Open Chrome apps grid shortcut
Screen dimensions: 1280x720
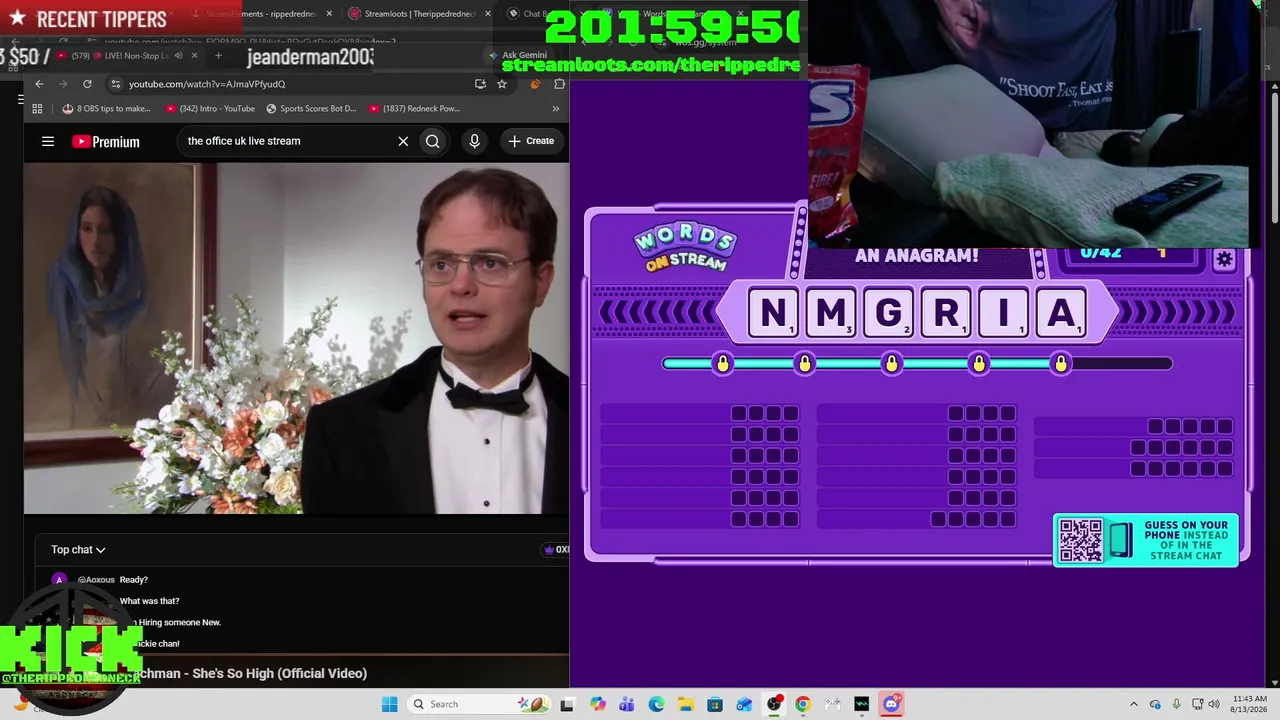38,109
